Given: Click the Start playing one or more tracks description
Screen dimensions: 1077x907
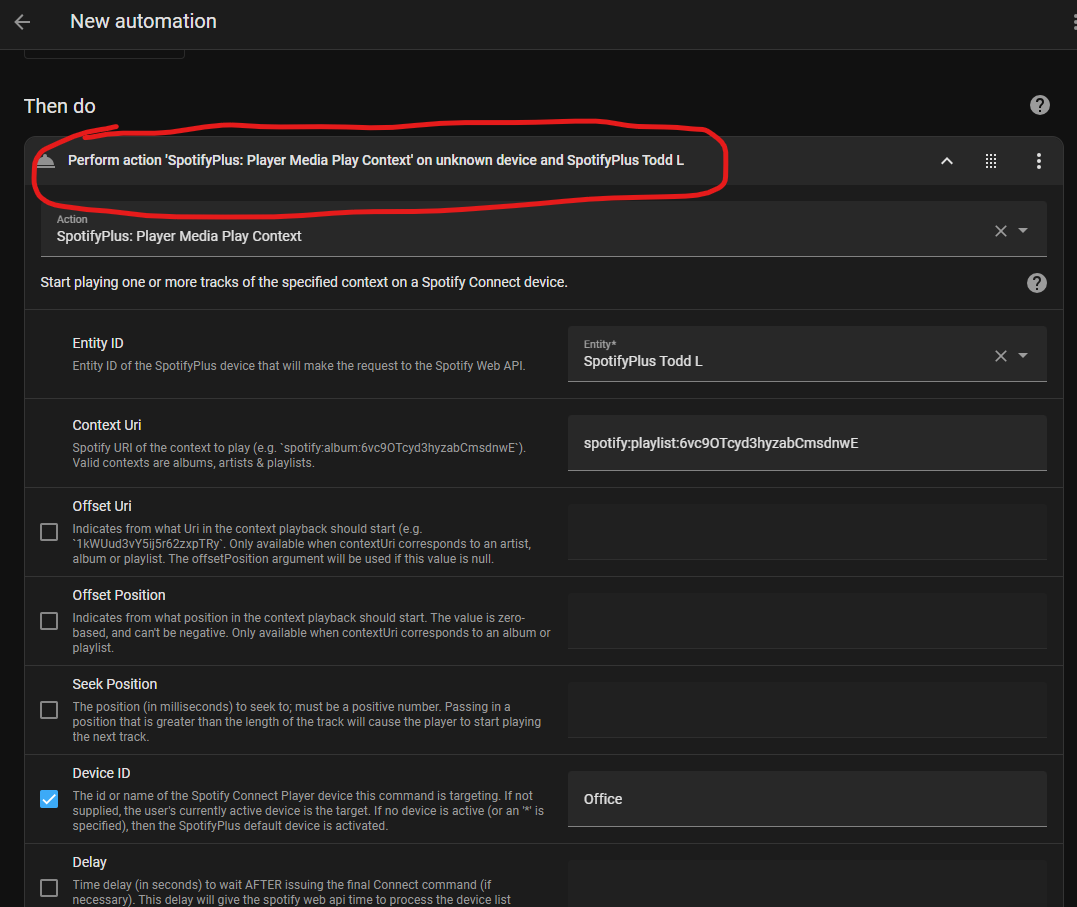Looking at the screenshot, I should (304, 282).
